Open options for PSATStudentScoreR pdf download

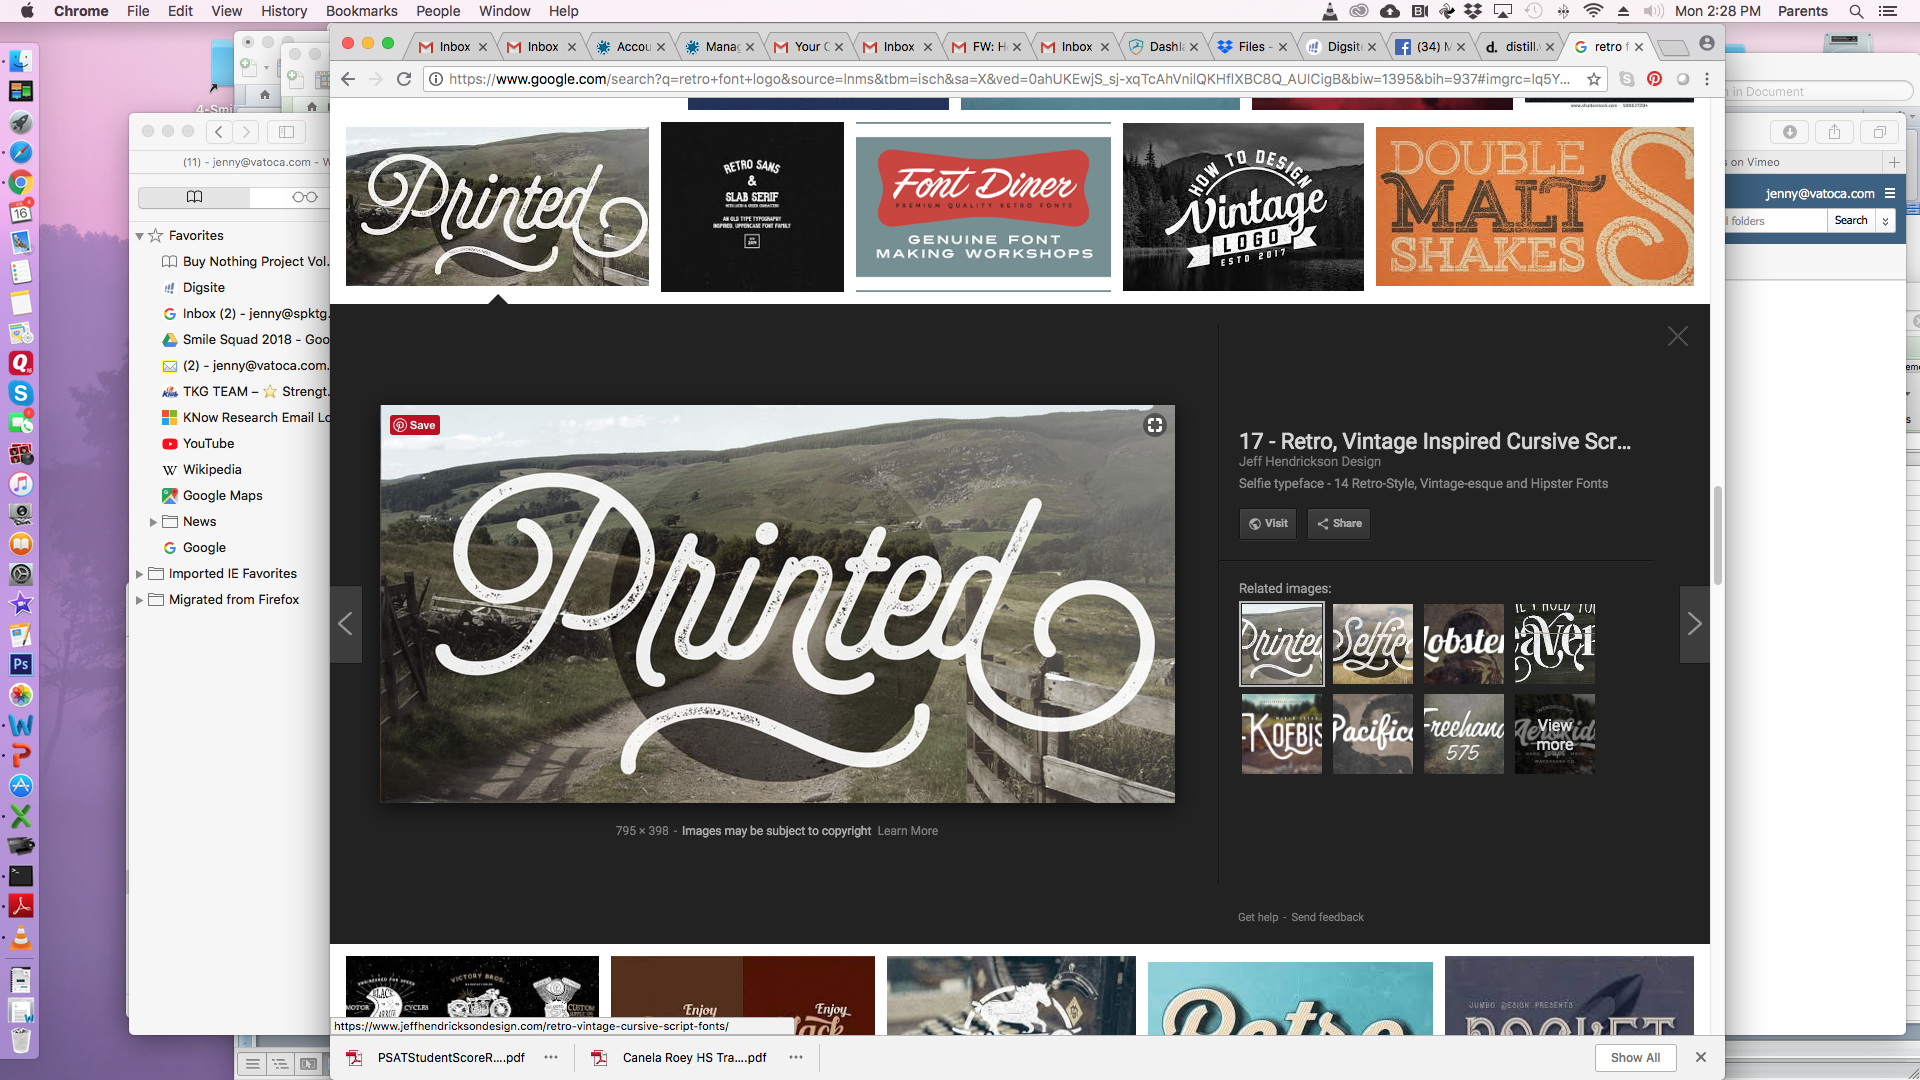[x=551, y=1057]
